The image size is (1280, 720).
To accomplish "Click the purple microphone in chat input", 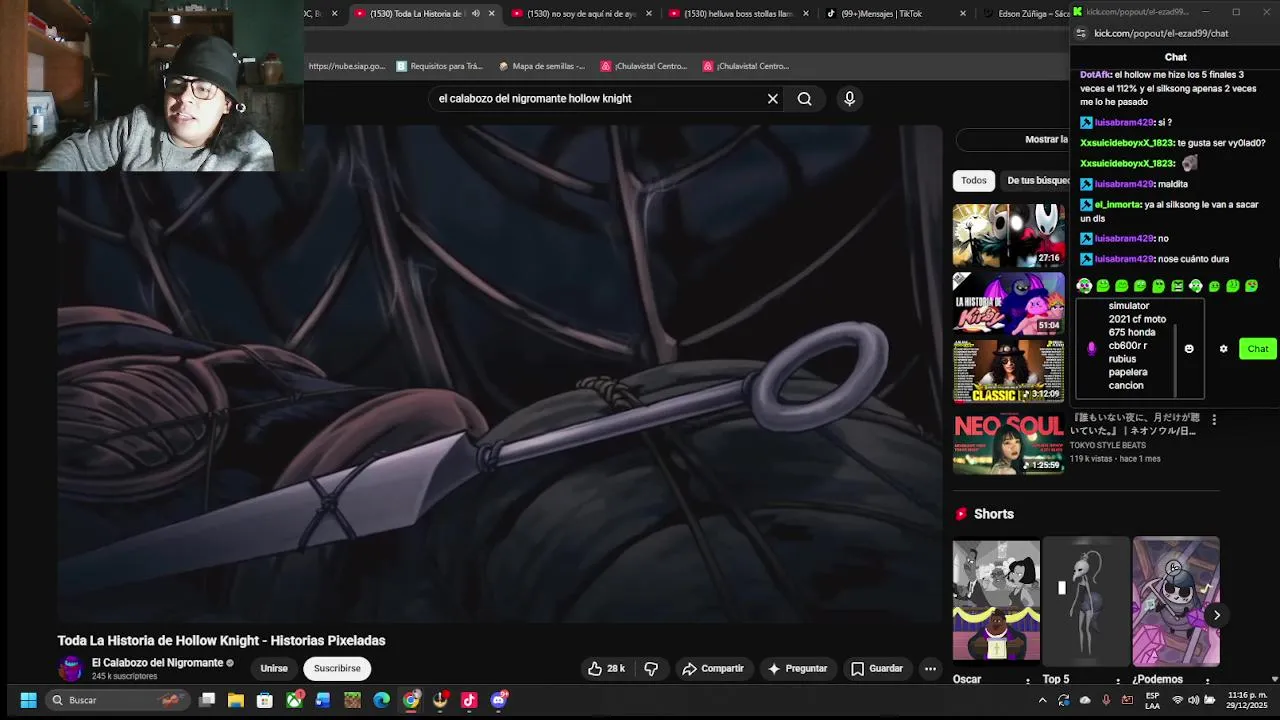I will click(1091, 349).
